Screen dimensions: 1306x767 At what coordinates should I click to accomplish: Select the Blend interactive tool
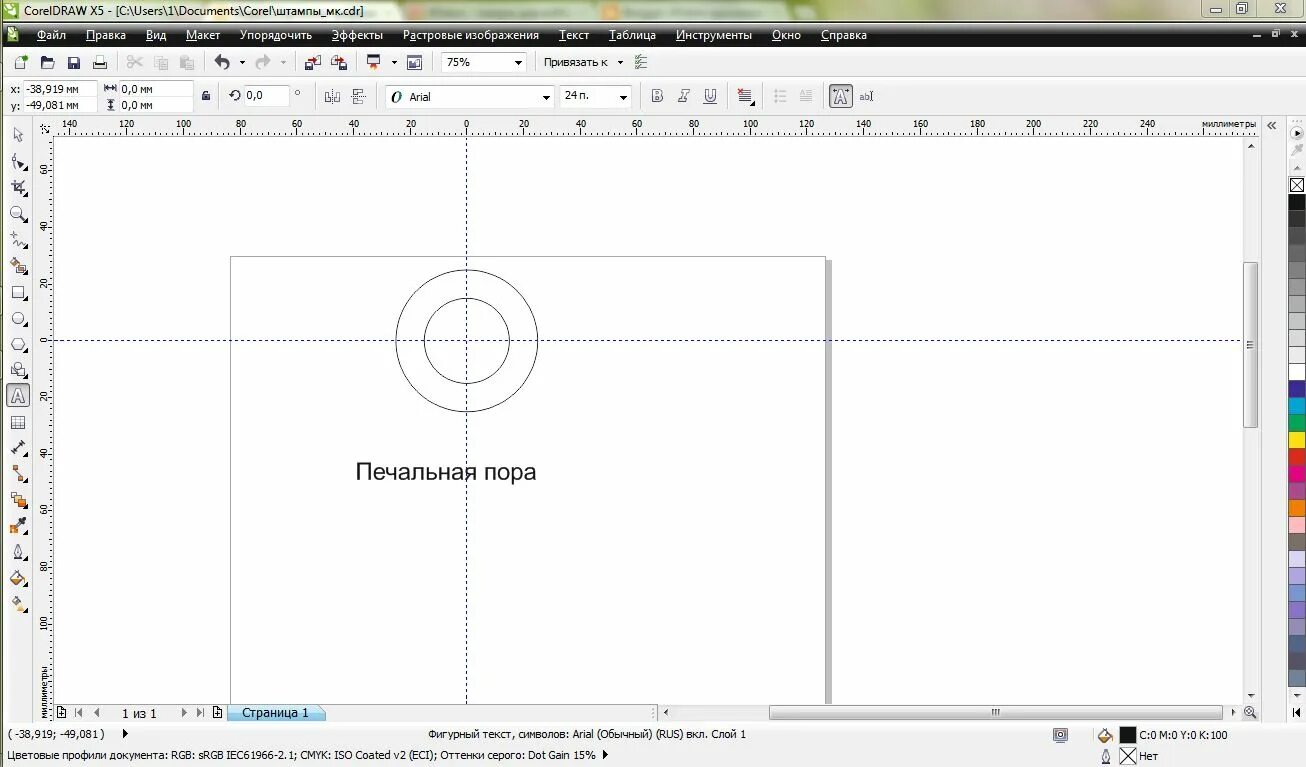point(18,500)
